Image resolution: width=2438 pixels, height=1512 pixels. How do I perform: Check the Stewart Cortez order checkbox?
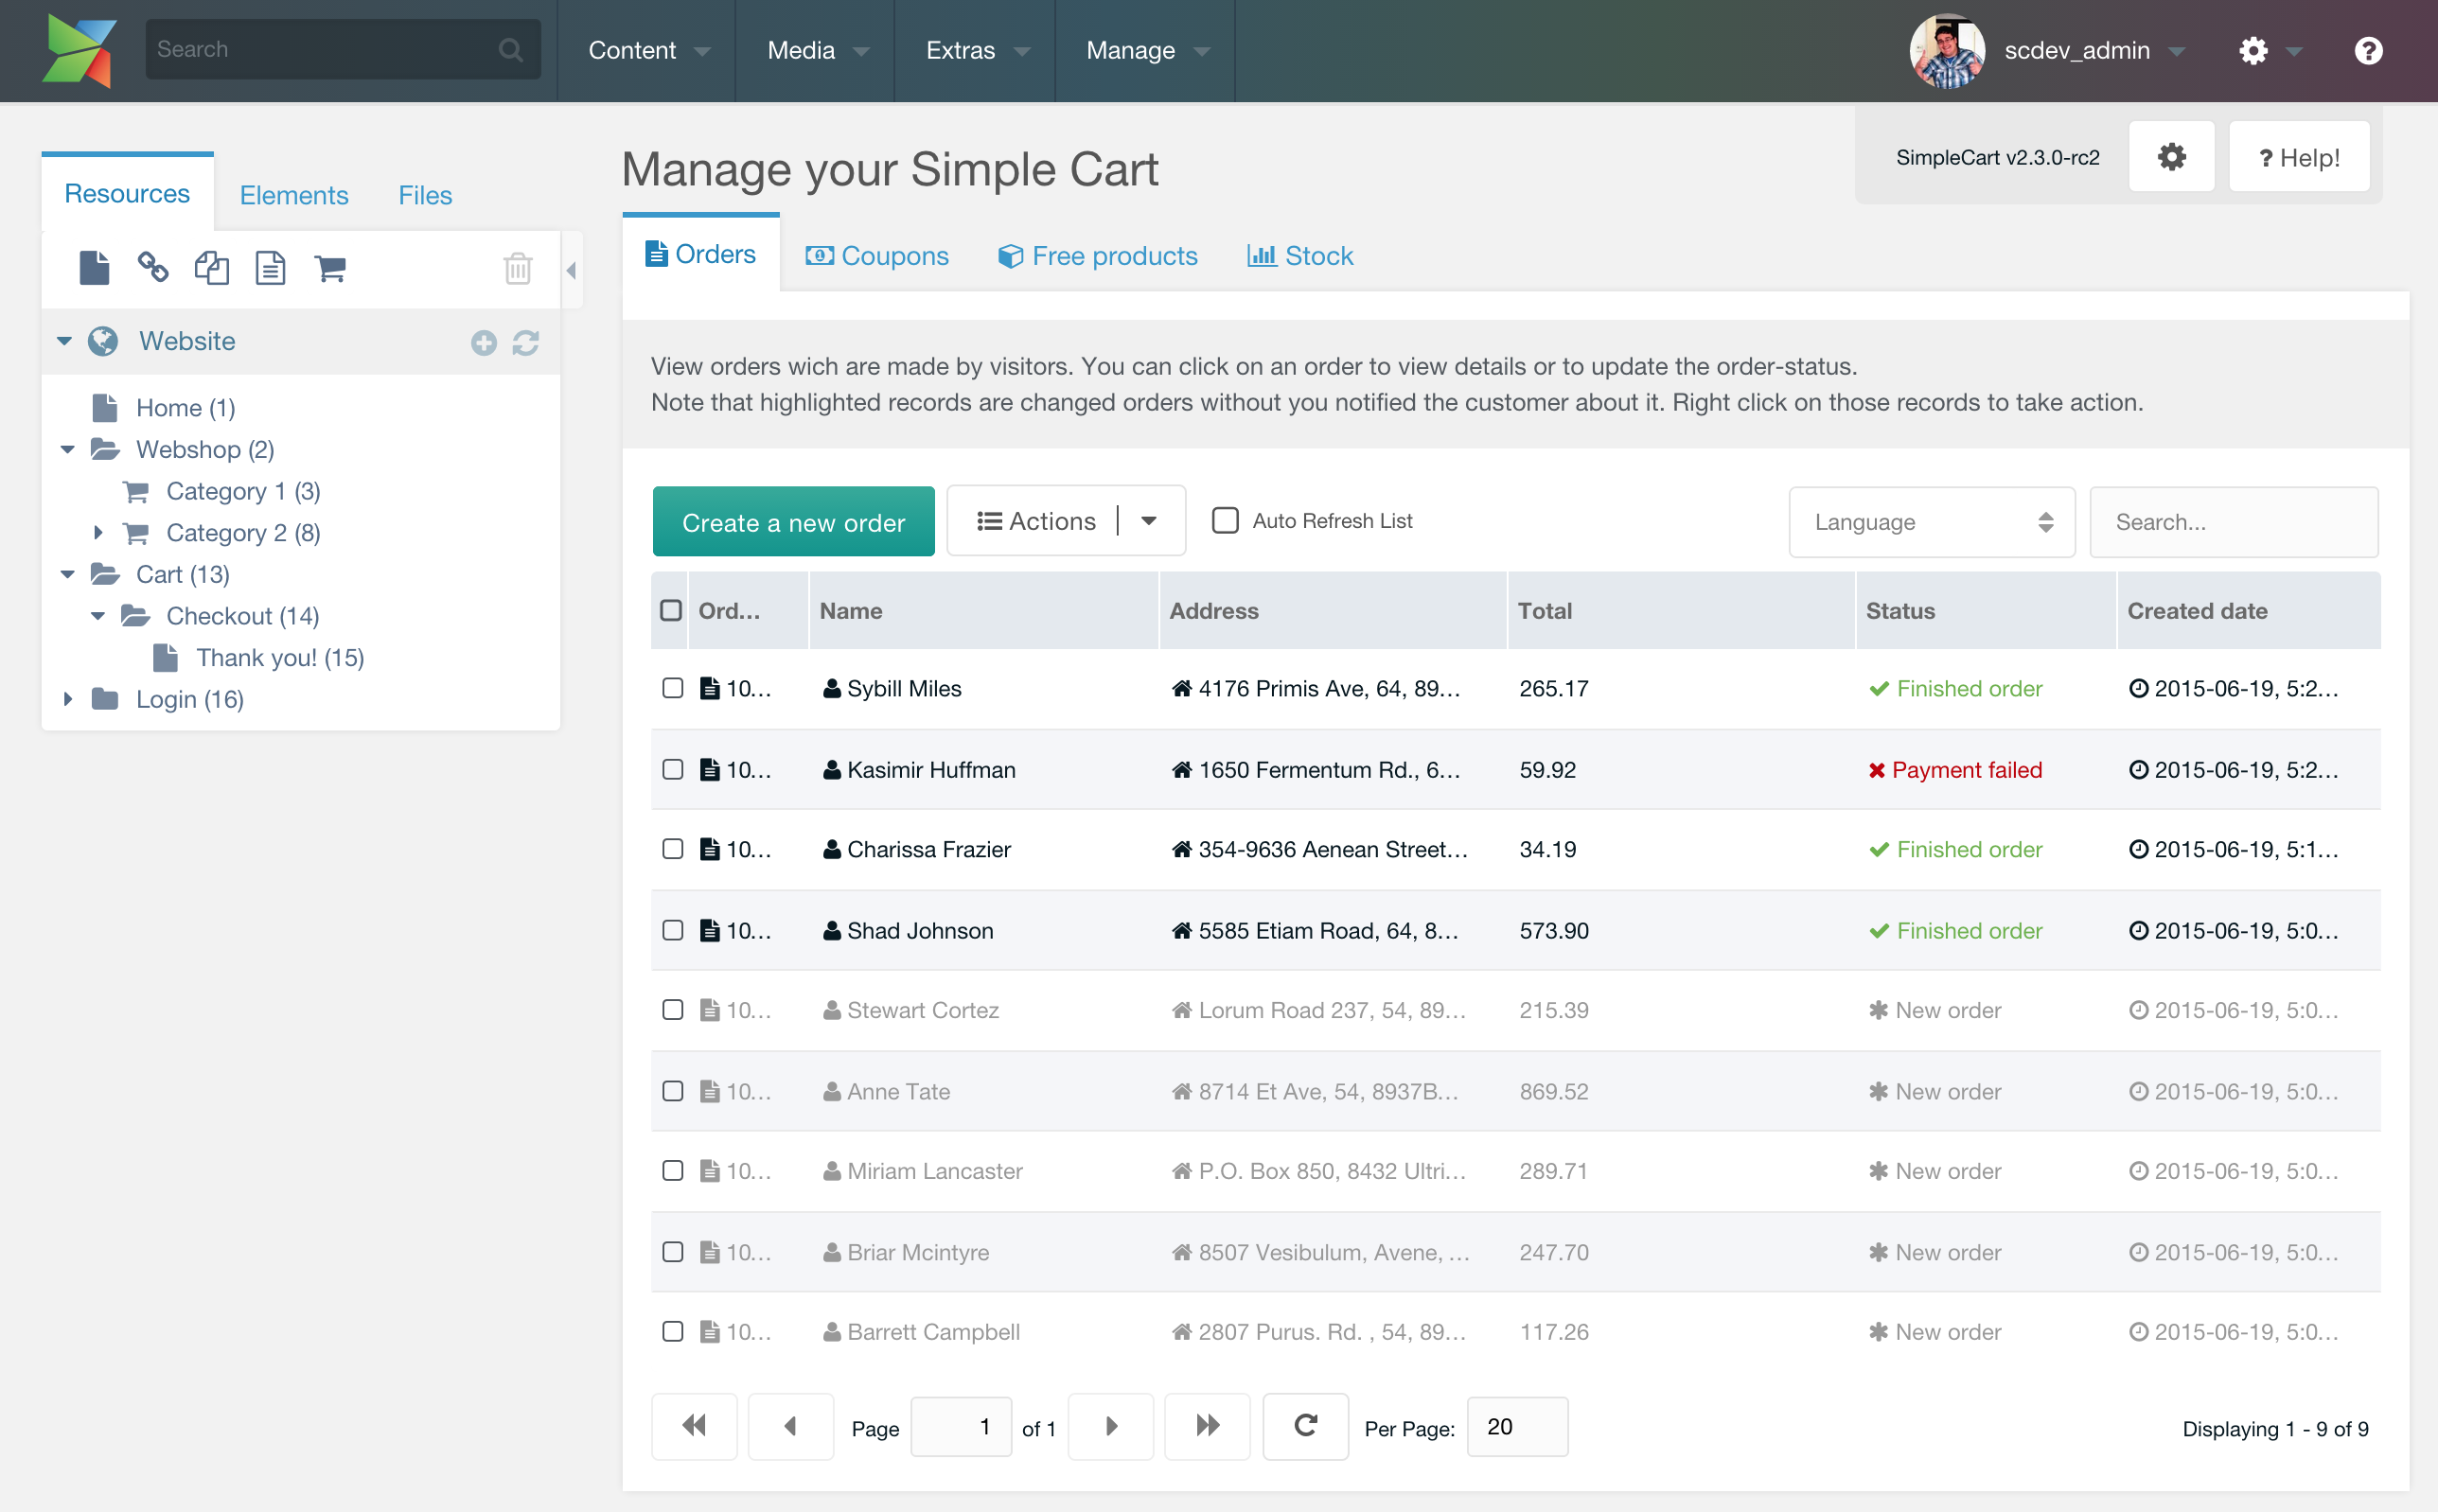click(x=673, y=1011)
